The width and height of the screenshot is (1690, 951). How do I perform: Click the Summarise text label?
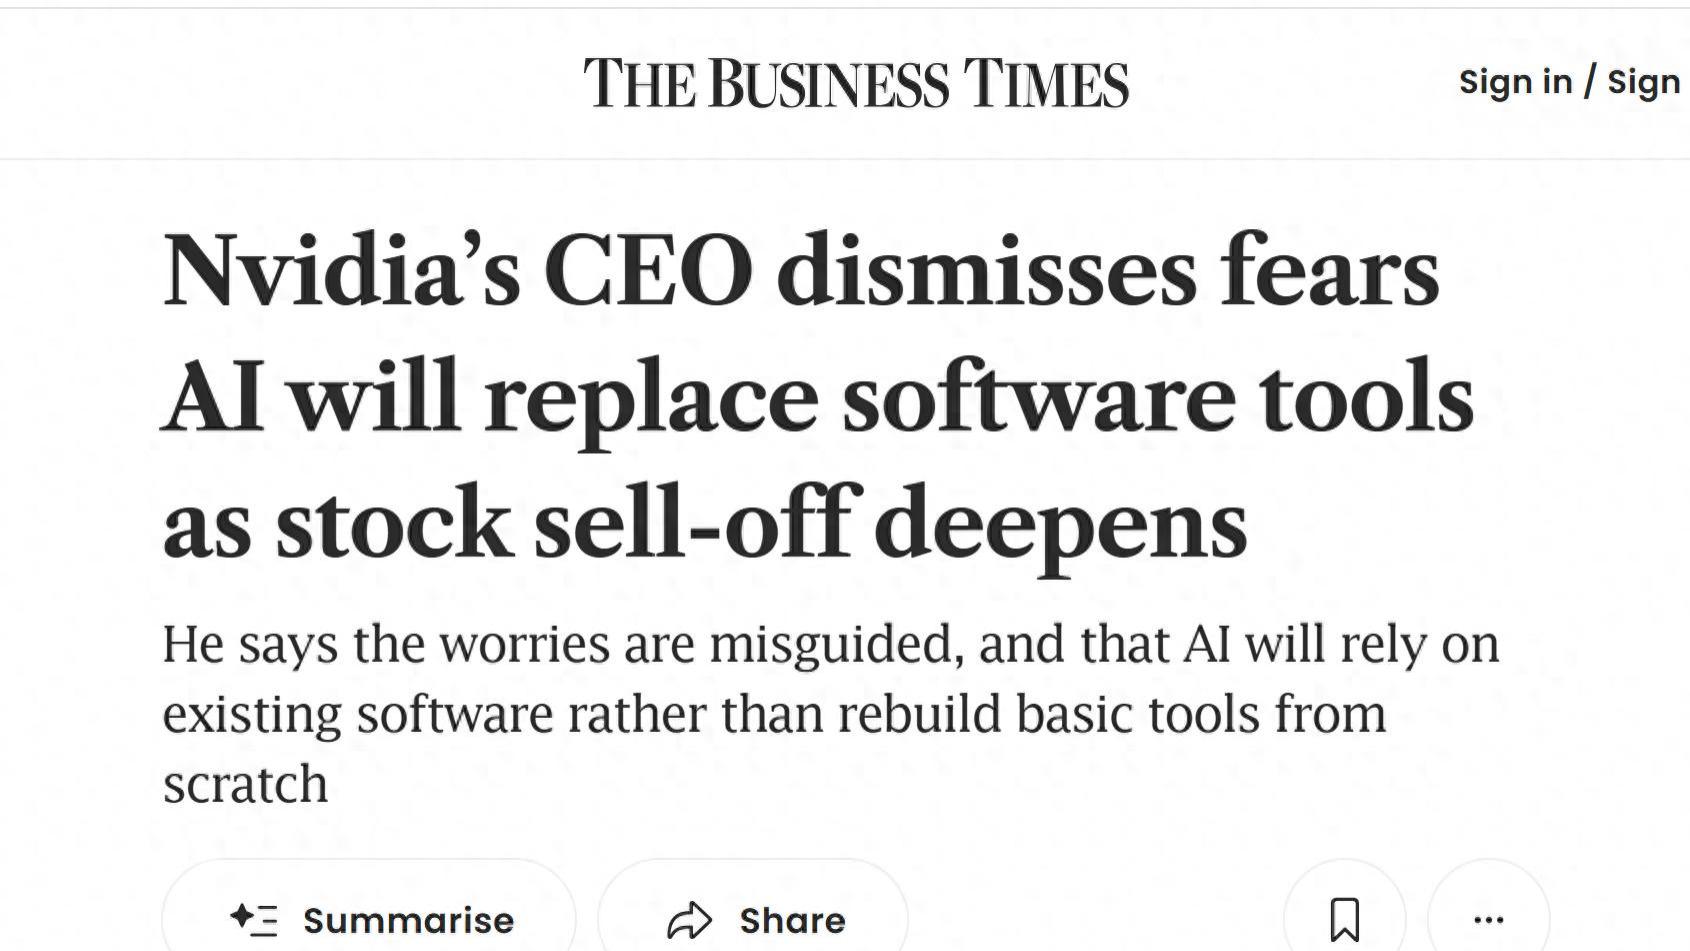(408, 920)
